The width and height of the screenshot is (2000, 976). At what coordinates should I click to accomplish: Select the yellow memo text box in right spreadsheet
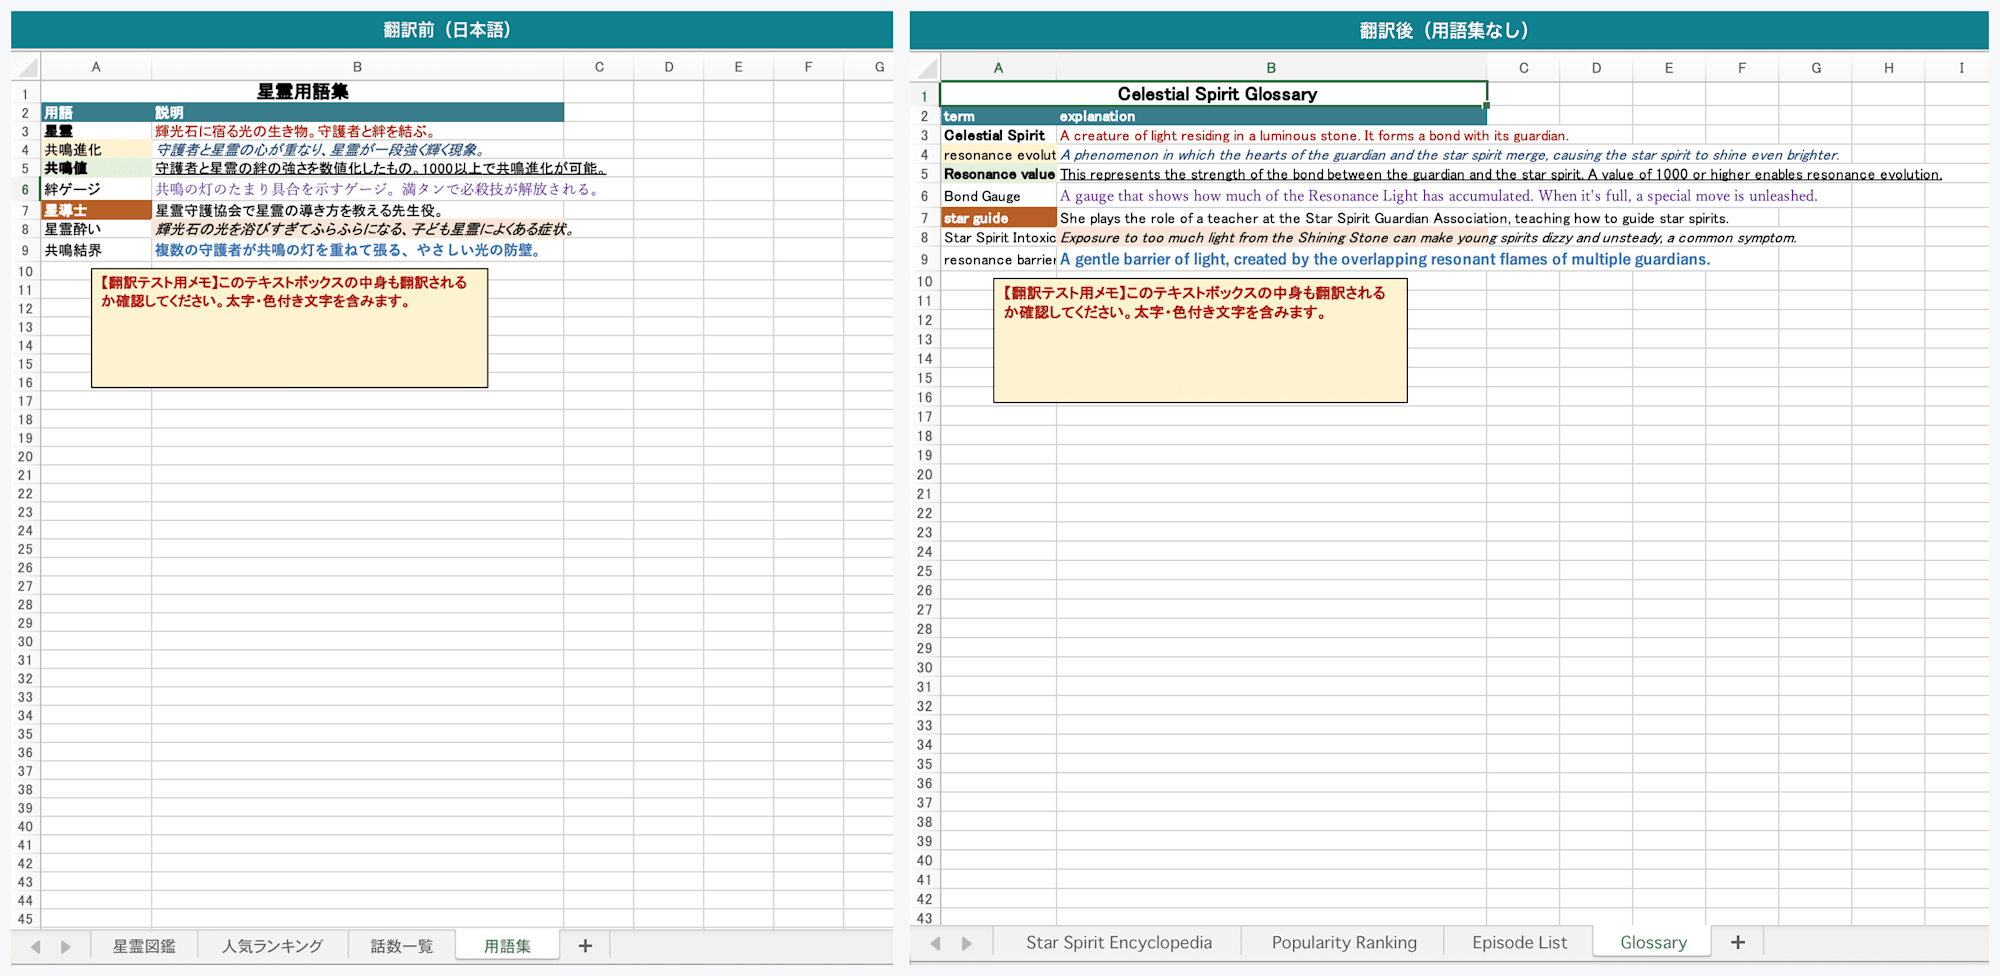click(1200, 341)
